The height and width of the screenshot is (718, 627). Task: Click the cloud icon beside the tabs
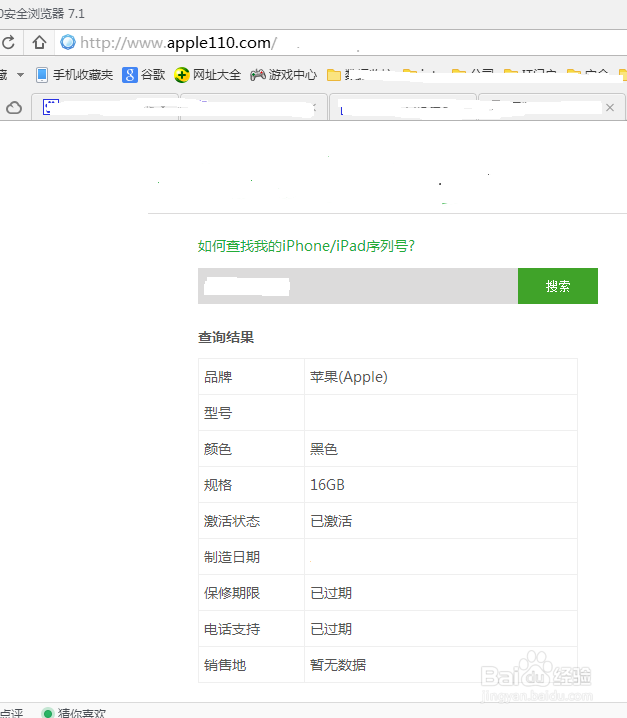[14, 108]
